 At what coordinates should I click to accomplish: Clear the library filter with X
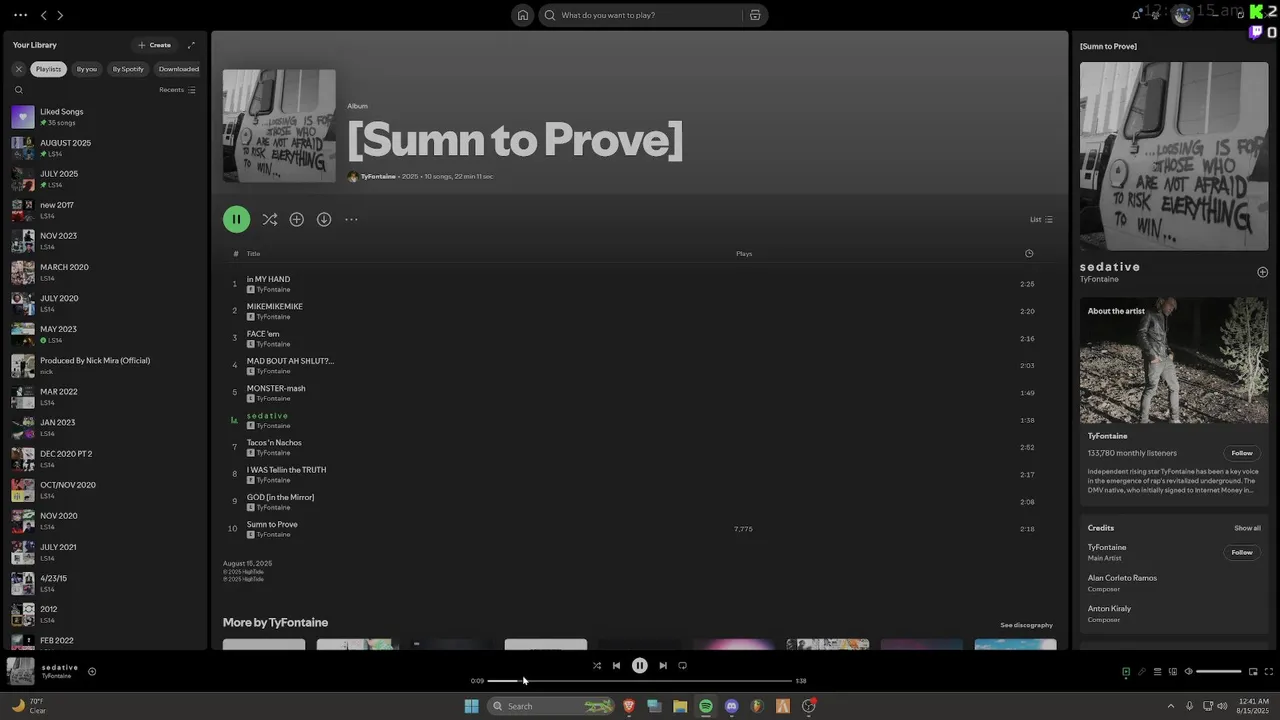[x=18, y=69]
